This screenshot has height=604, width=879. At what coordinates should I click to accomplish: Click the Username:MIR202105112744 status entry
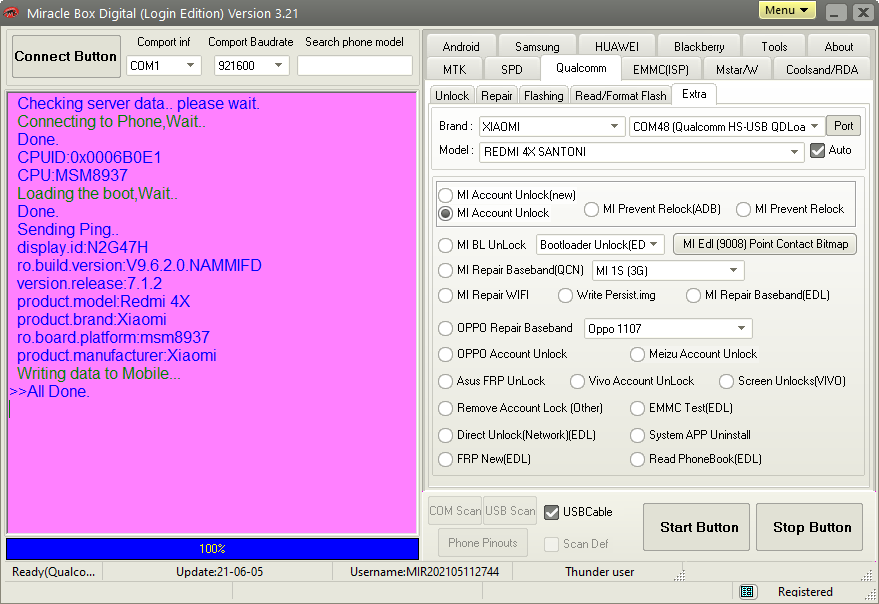coord(424,572)
